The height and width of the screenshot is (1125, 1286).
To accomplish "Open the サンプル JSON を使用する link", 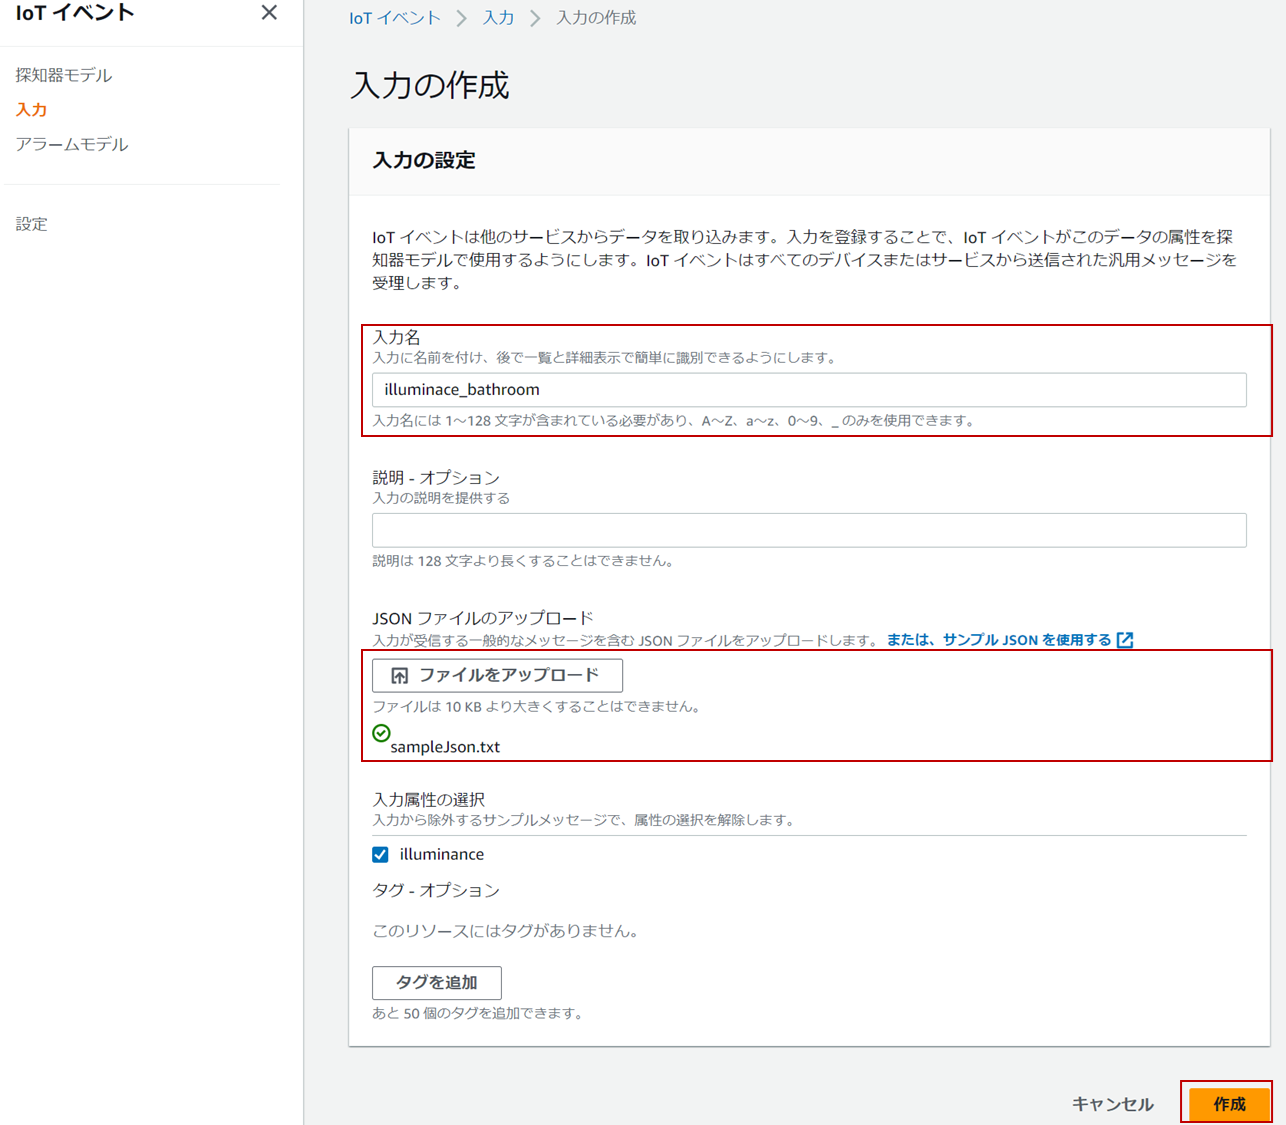I will (x=999, y=640).
